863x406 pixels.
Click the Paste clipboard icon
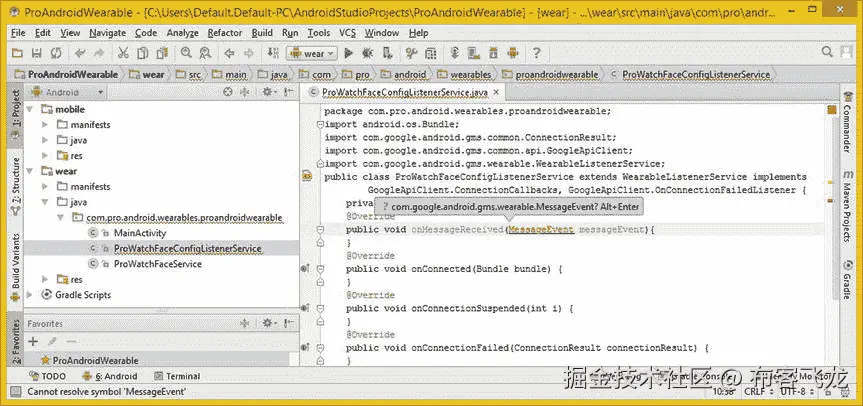click(x=162, y=53)
